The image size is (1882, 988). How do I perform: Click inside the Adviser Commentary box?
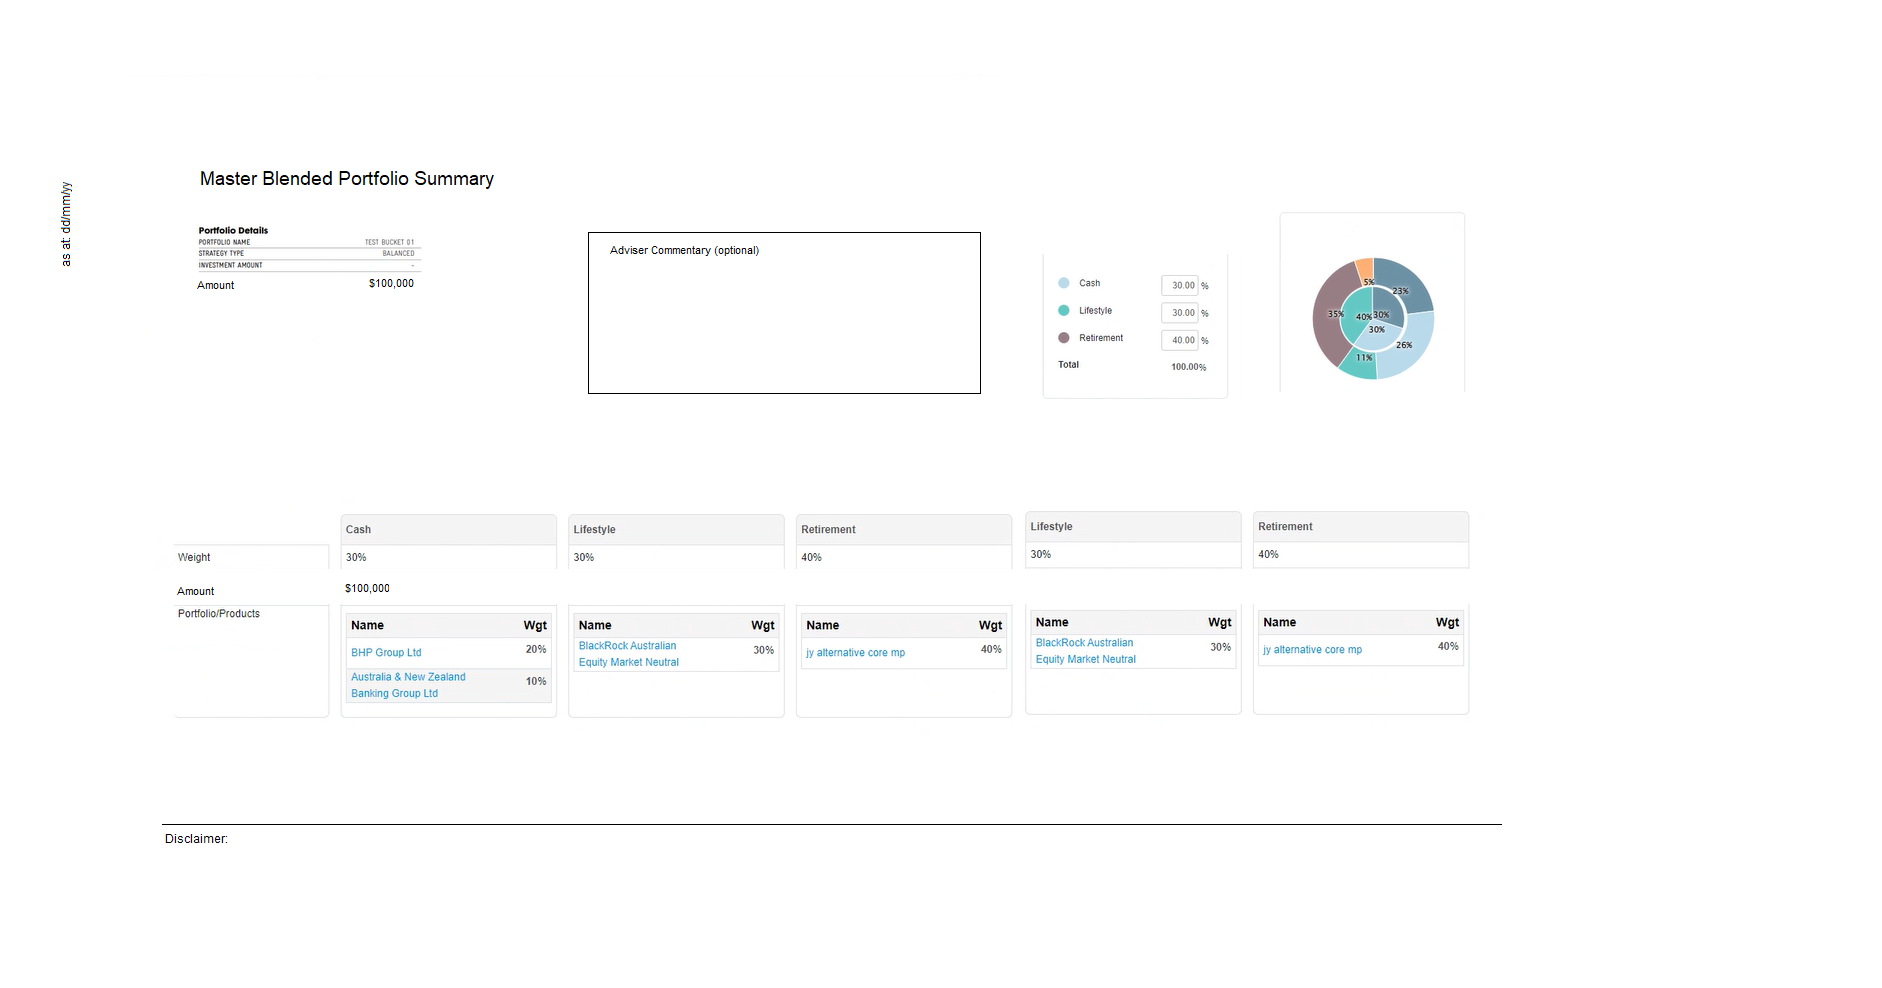click(x=784, y=320)
